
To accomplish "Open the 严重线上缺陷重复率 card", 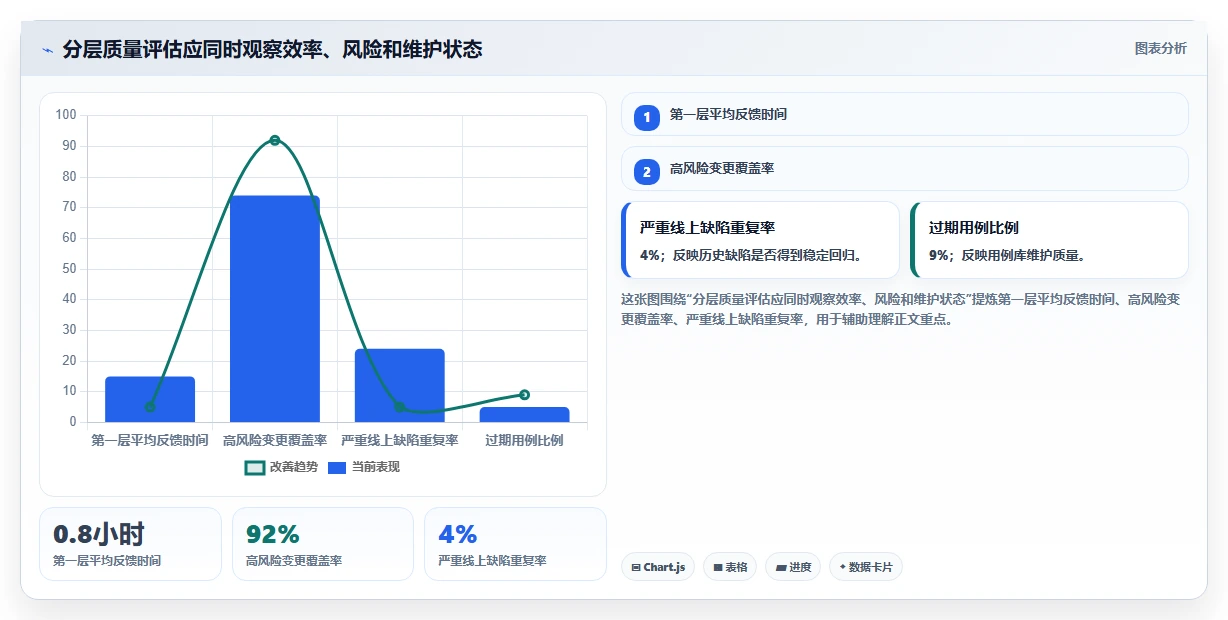I will coord(761,240).
